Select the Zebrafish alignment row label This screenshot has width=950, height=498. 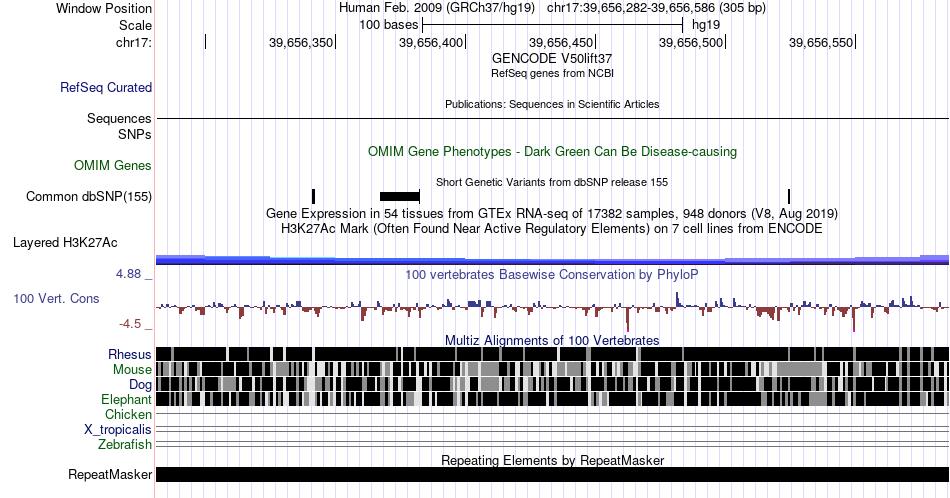point(125,445)
